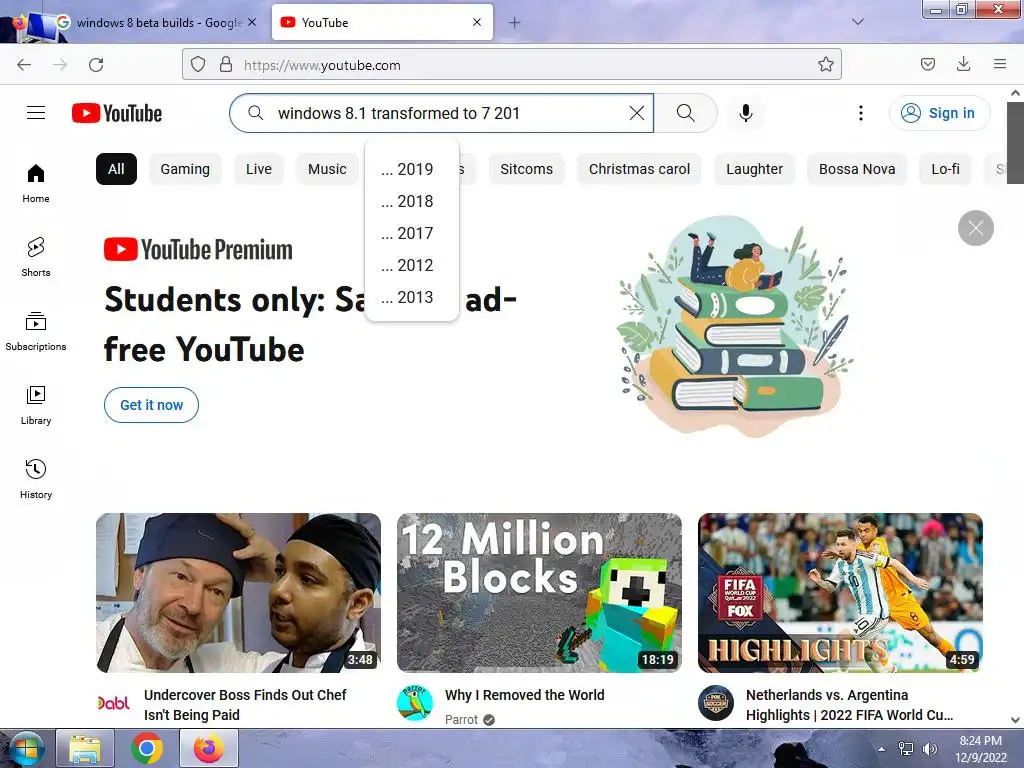List all tabs dropdown arrow
The width and height of the screenshot is (1024, 768).
coord(858,22)
